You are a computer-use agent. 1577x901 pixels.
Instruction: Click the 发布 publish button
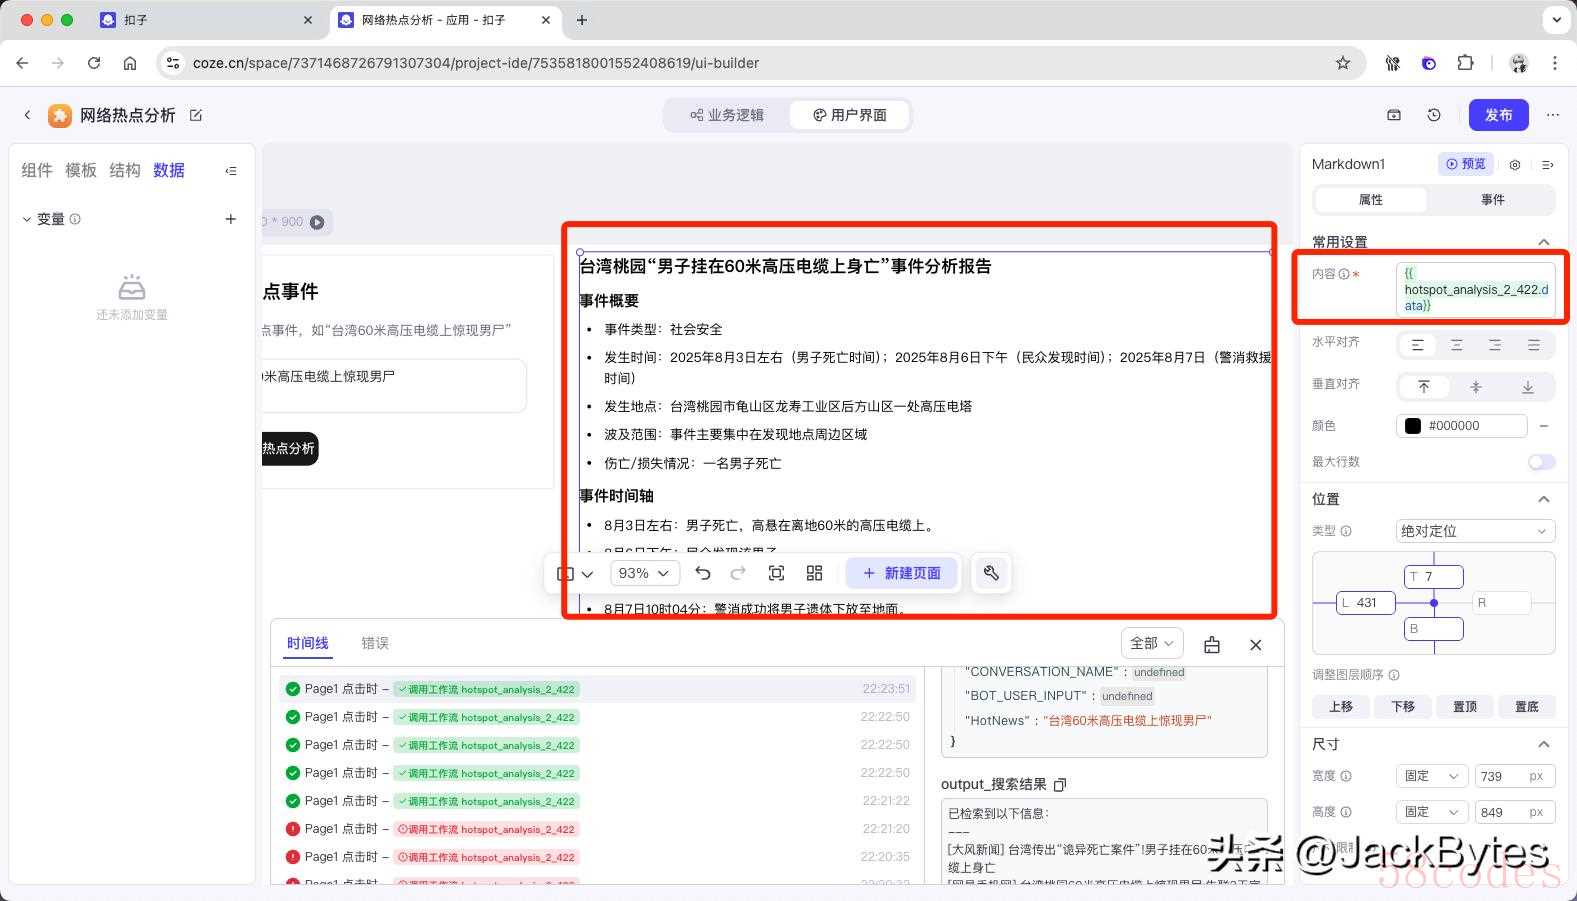(x=1498, y=115)
